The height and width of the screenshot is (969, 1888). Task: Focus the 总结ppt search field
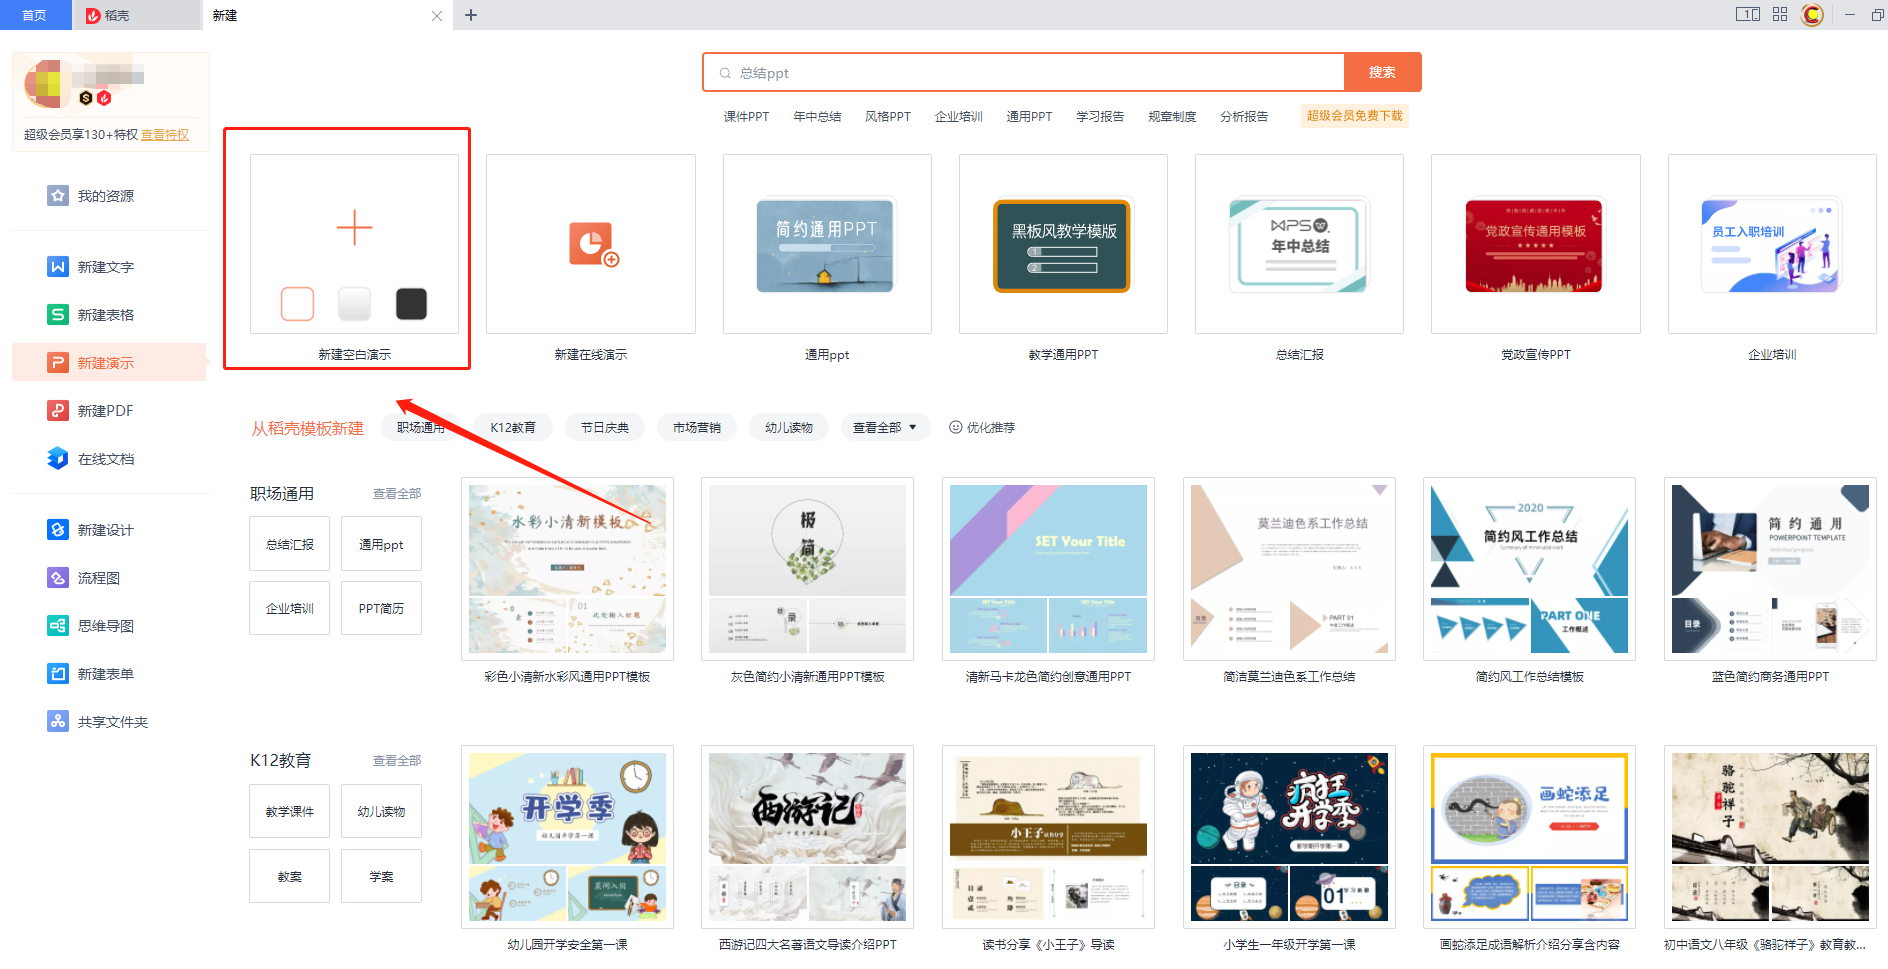[1023, 73]
